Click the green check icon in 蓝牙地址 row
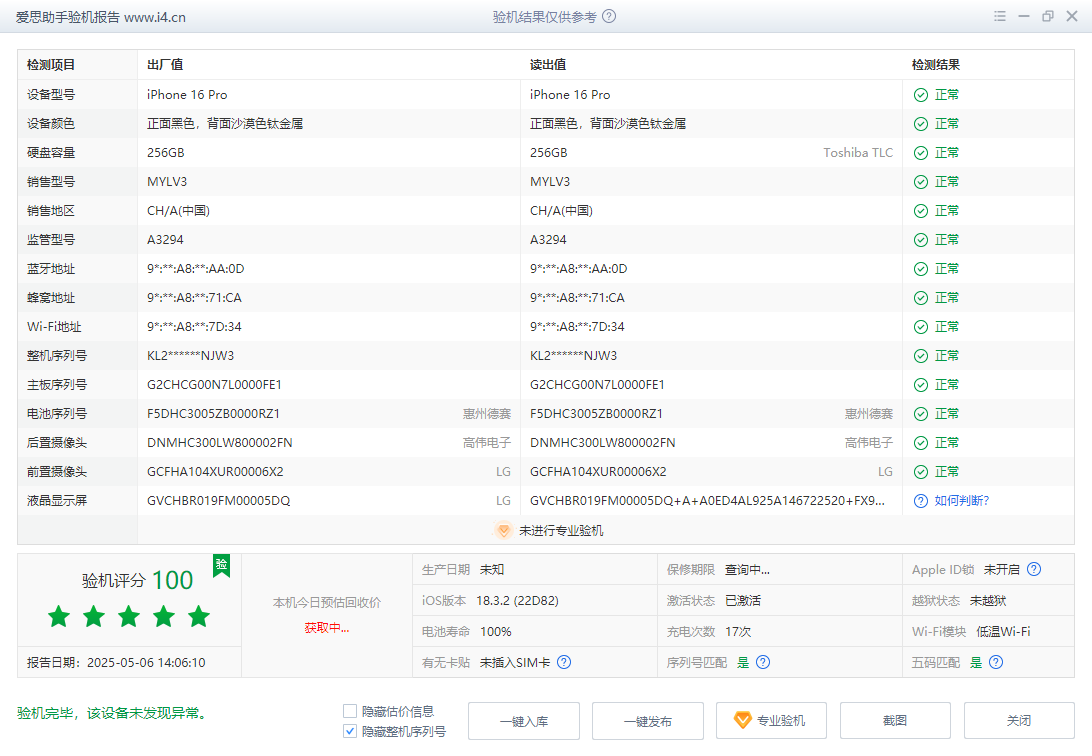 pyautogui.click(x=921, y=269)
